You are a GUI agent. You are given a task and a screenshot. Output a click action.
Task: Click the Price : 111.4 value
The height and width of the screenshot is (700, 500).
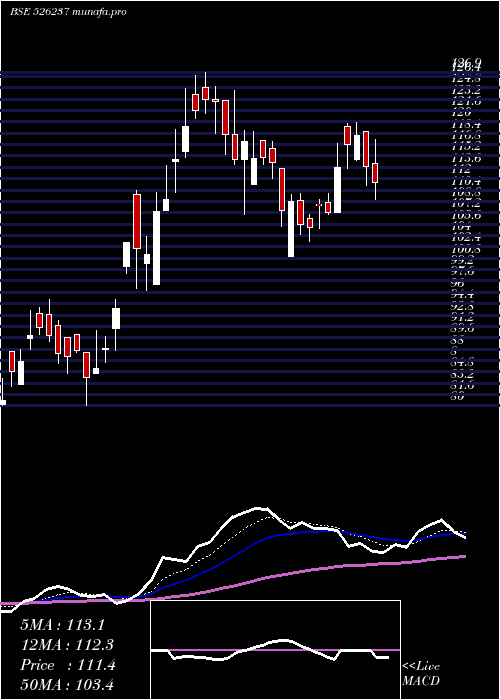coord(68,665)
